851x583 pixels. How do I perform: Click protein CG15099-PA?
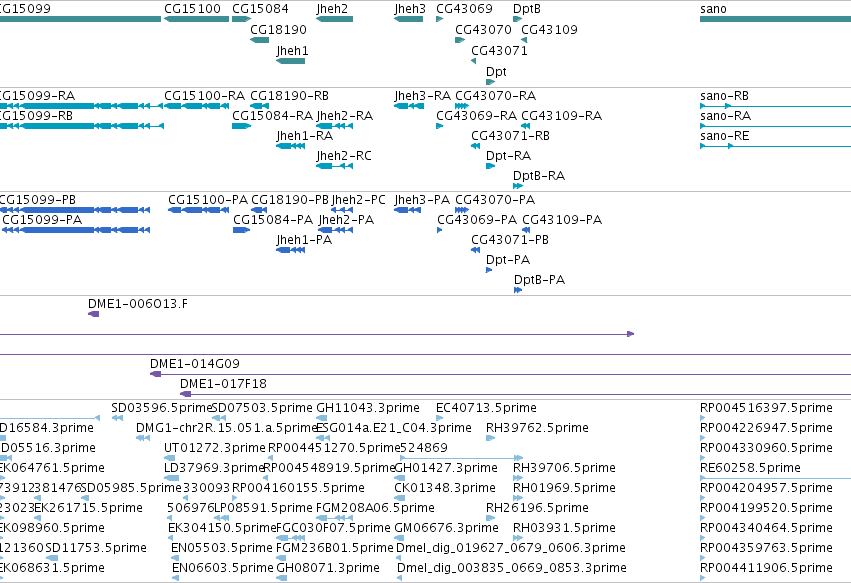[76, 230]
